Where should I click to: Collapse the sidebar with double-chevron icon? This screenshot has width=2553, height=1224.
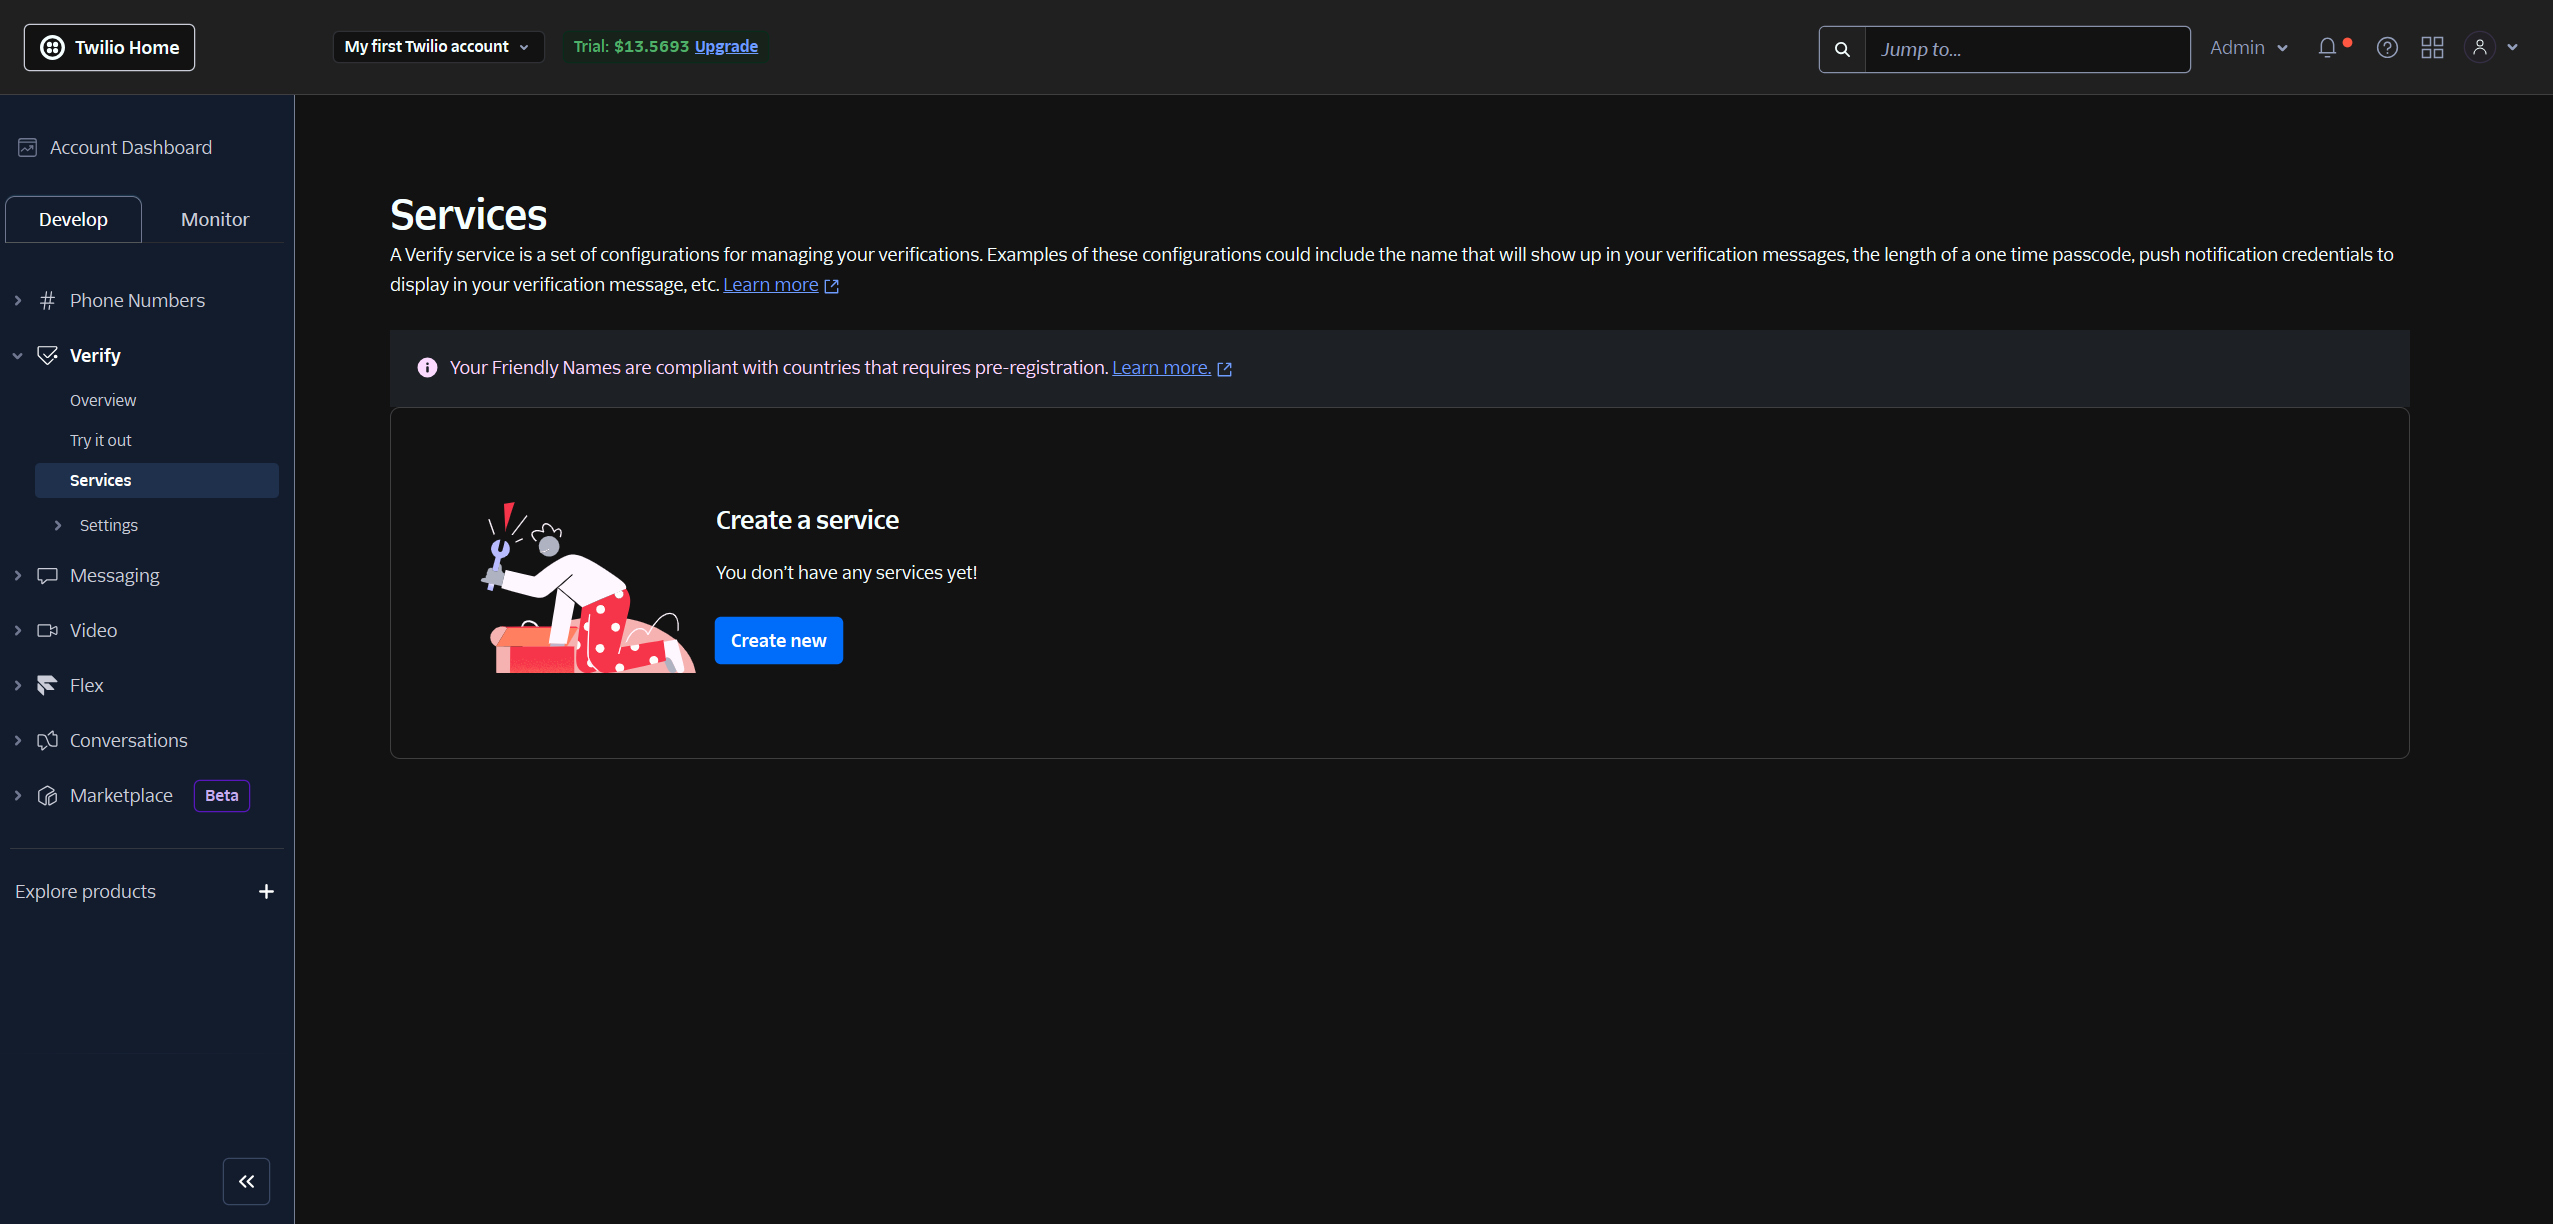click(246, 1181)
